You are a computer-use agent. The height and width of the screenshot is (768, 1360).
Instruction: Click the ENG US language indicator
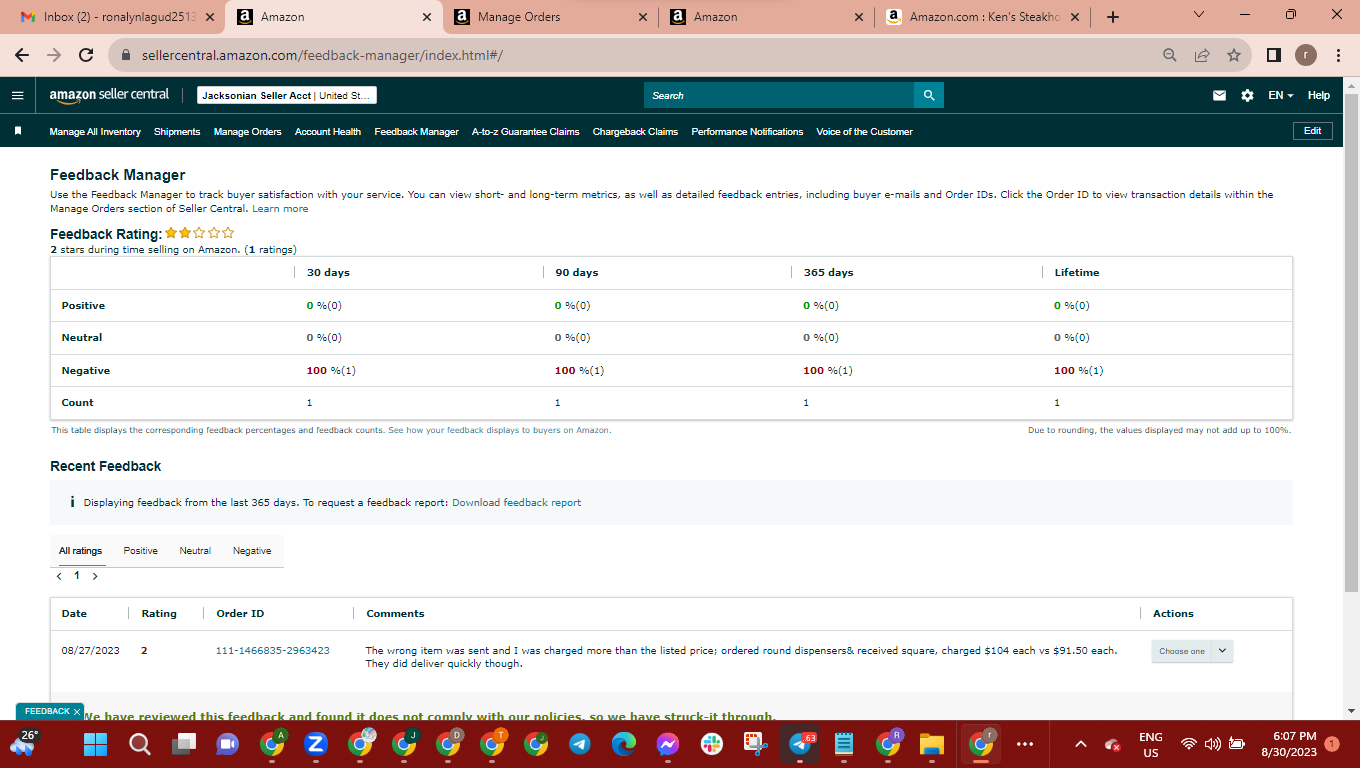click(x=1151, y=744)
